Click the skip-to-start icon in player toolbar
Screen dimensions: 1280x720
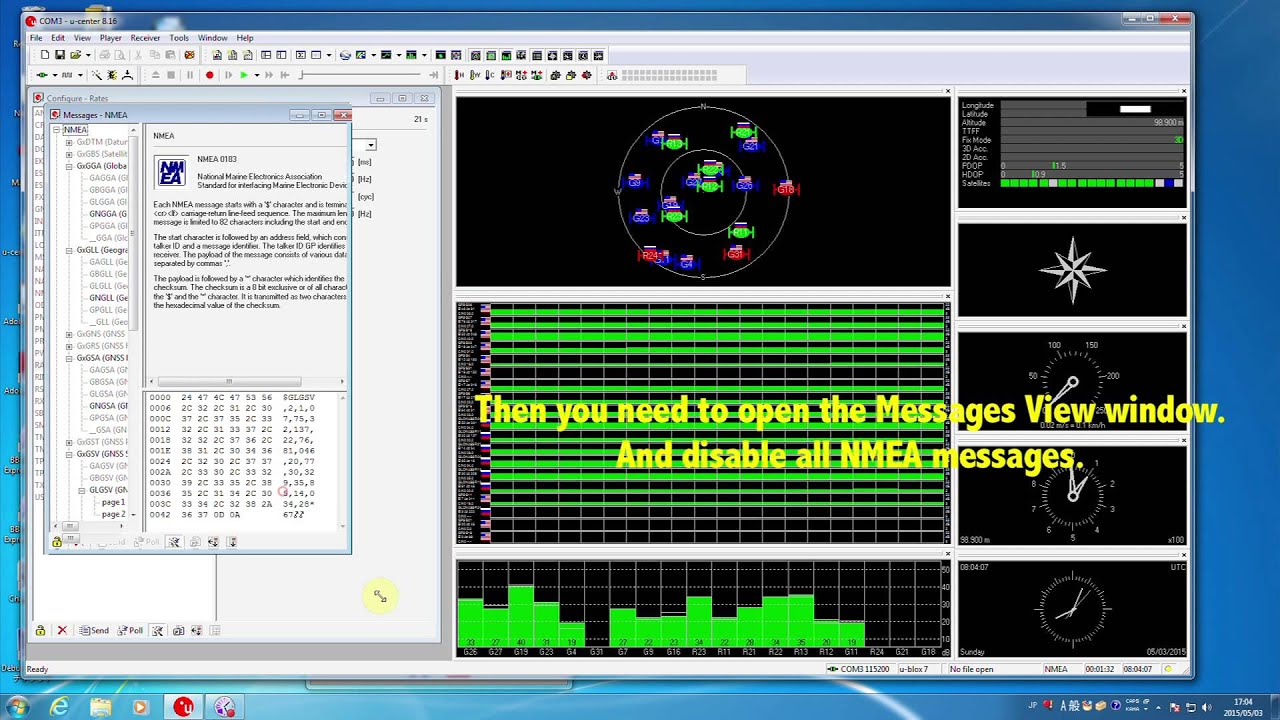[285, 75]
